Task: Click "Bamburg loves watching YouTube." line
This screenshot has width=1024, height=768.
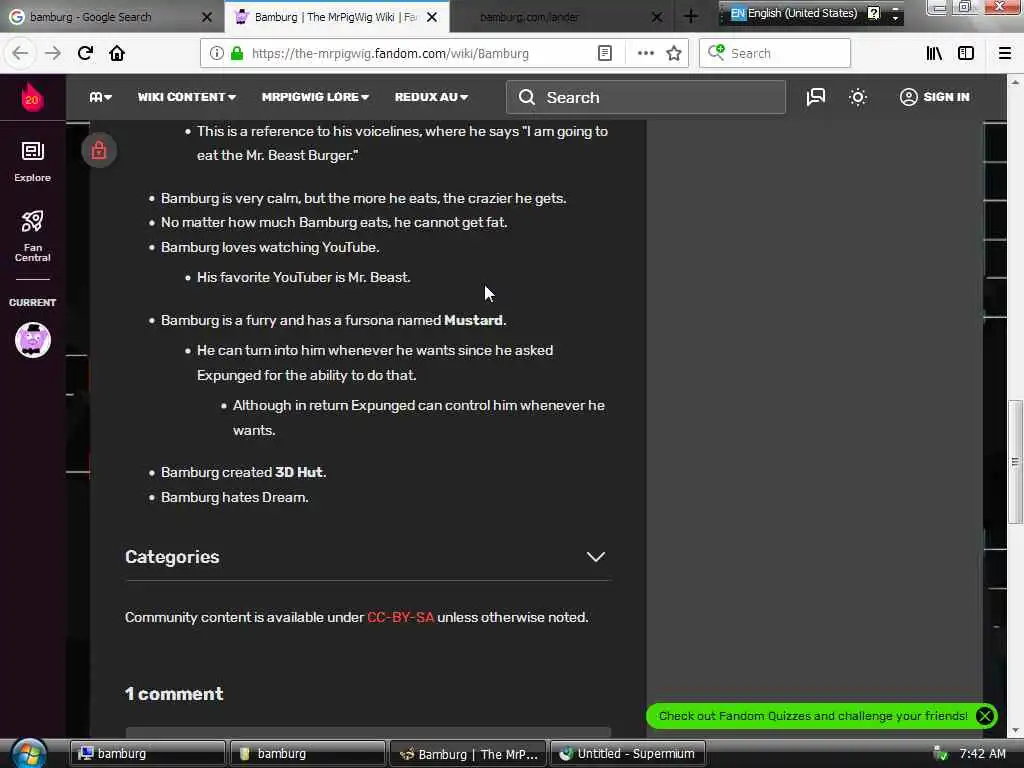Action: 270,248
